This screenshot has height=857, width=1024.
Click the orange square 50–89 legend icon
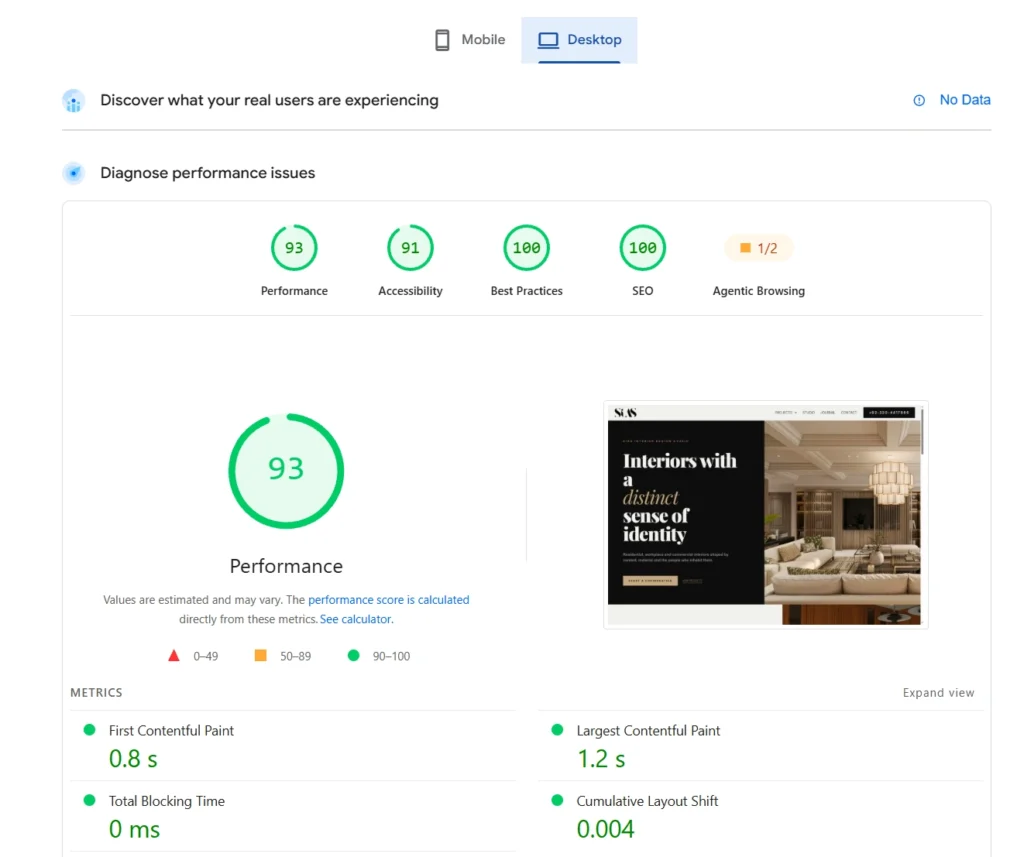point(260,655)
